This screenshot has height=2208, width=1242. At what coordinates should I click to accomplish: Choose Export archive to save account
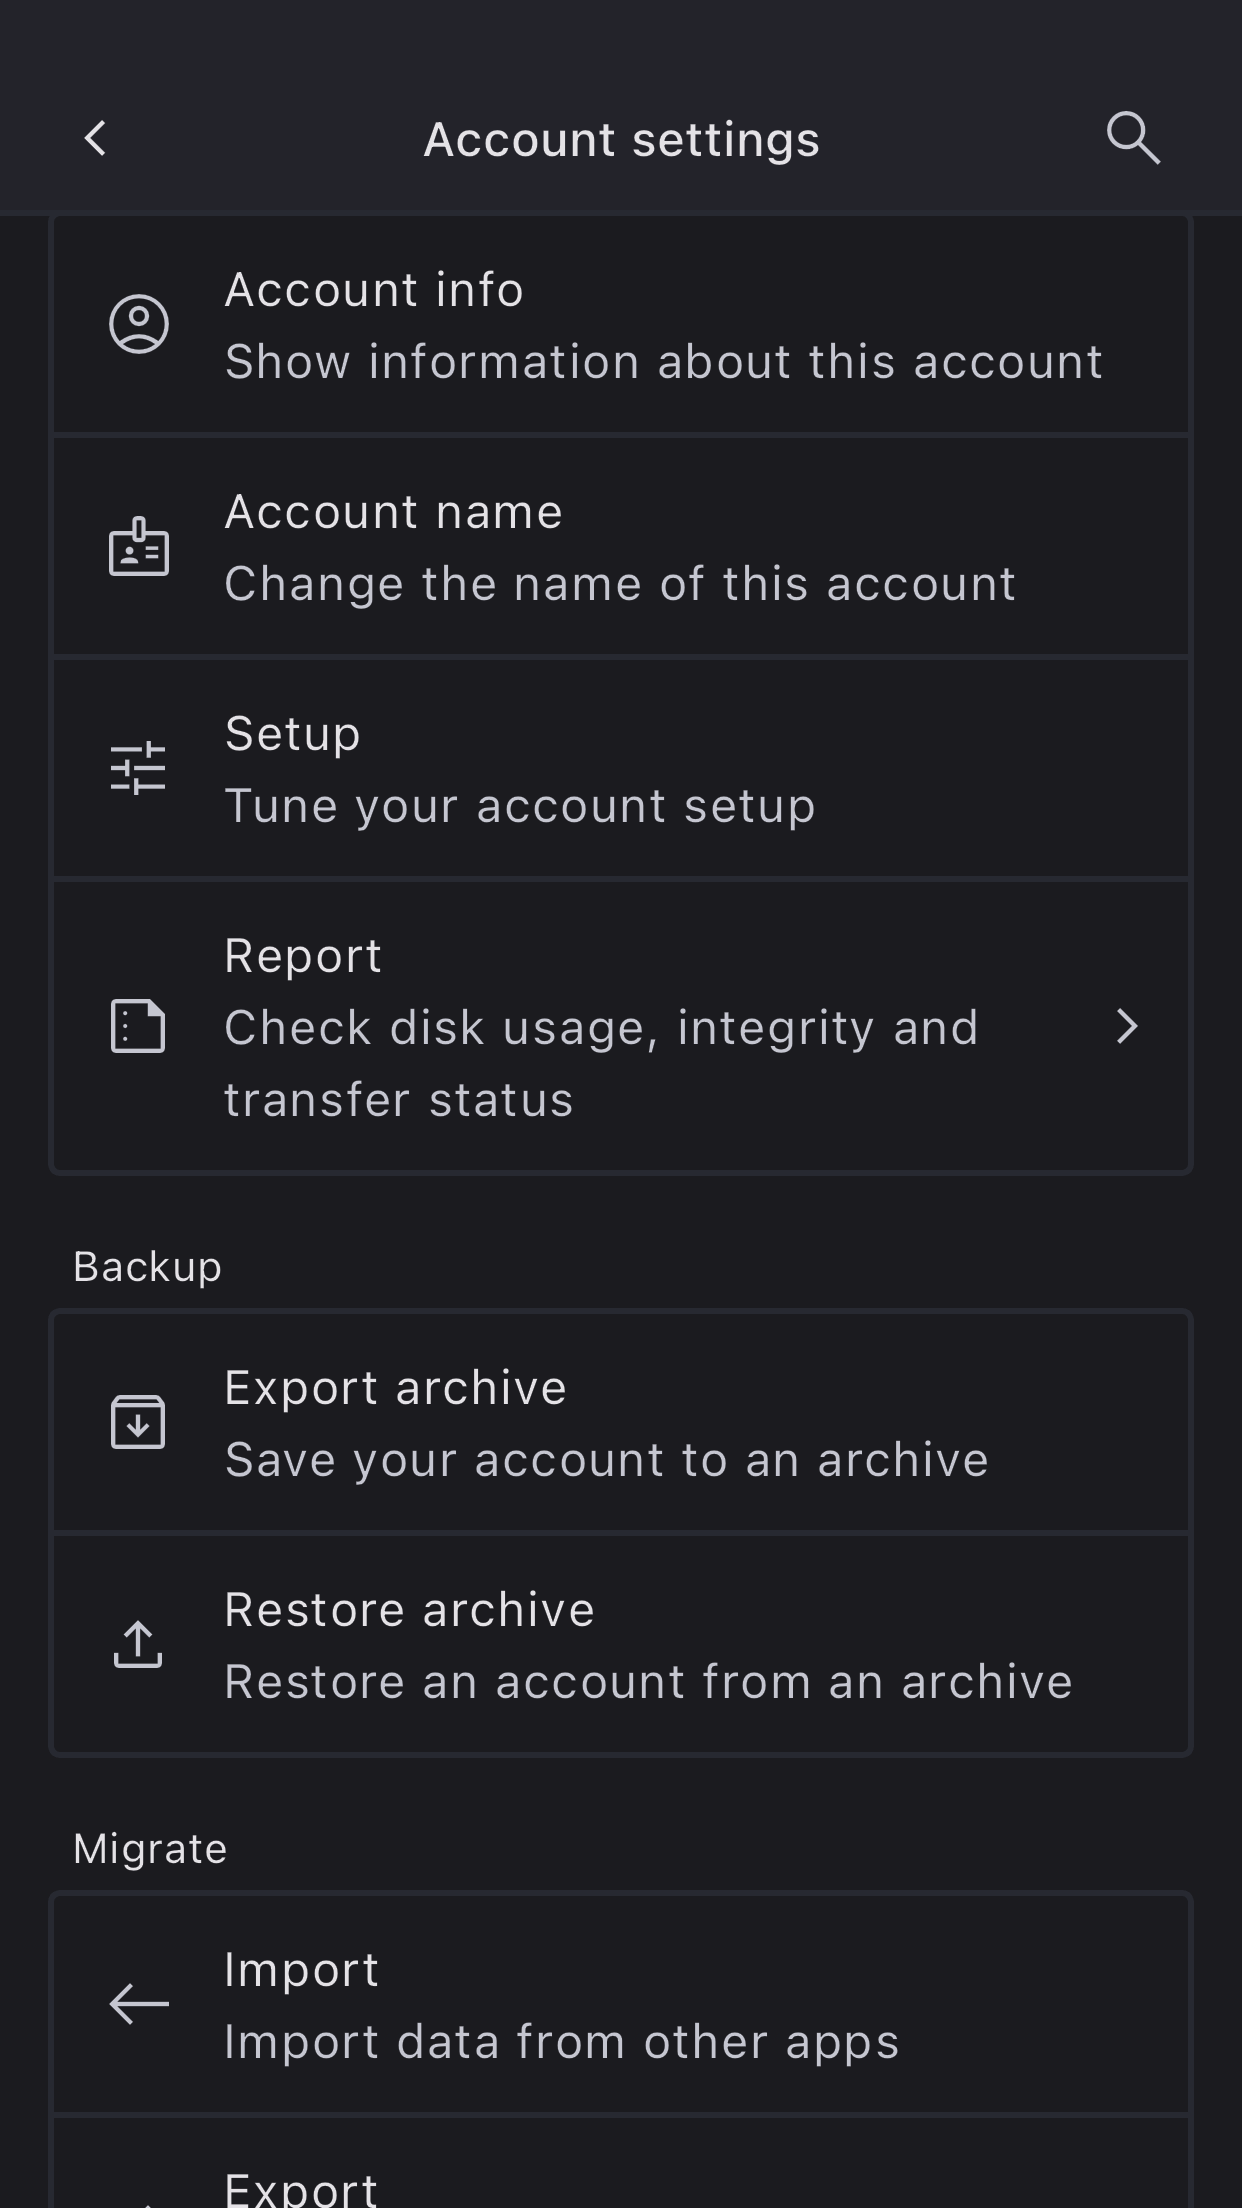[x=606, y=1423]
